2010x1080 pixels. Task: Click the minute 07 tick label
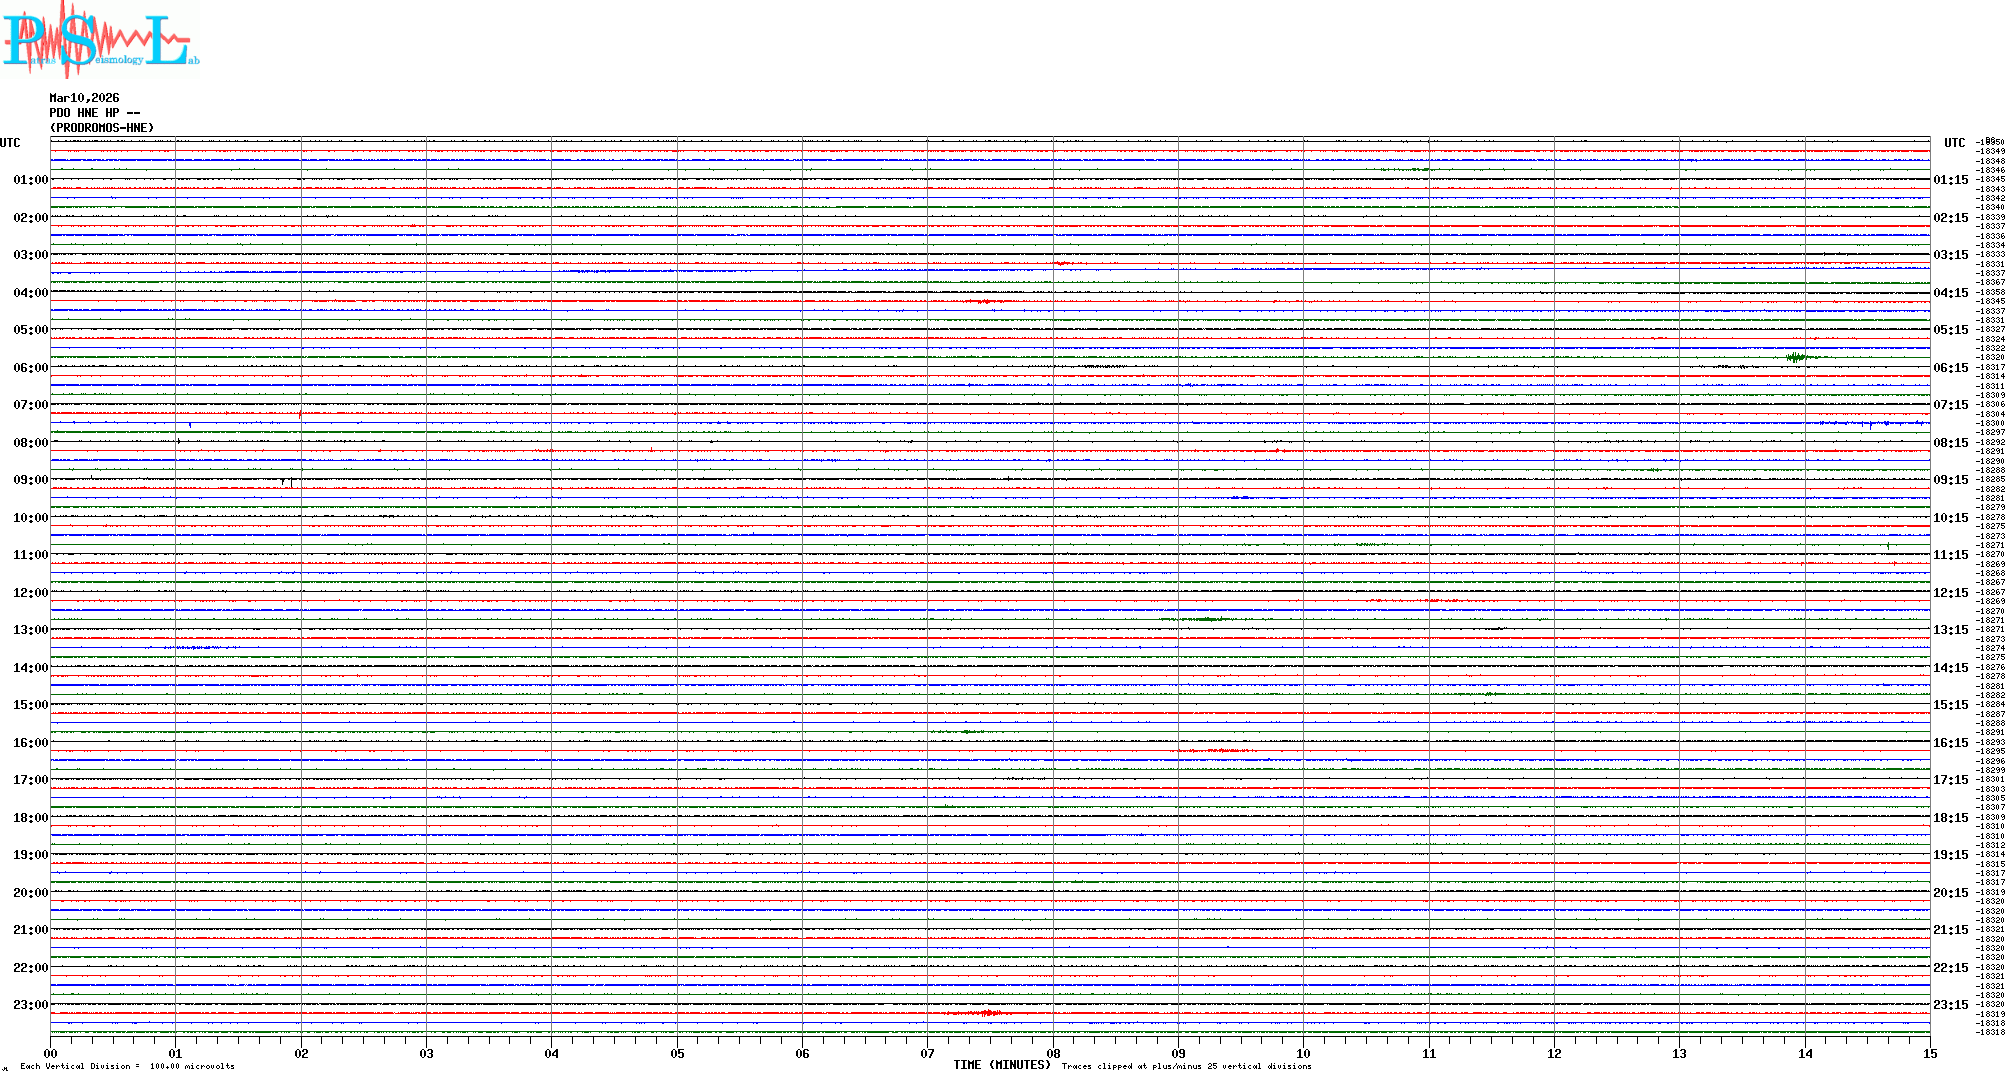[927, 1054]
